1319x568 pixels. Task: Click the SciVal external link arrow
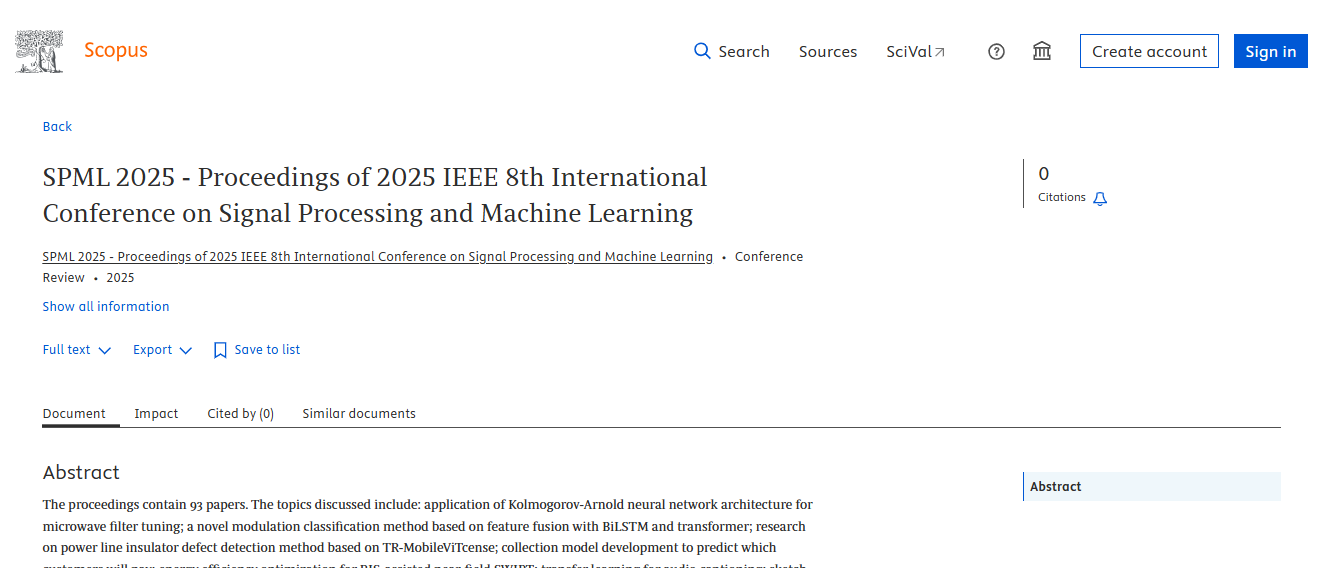point(939,52)
